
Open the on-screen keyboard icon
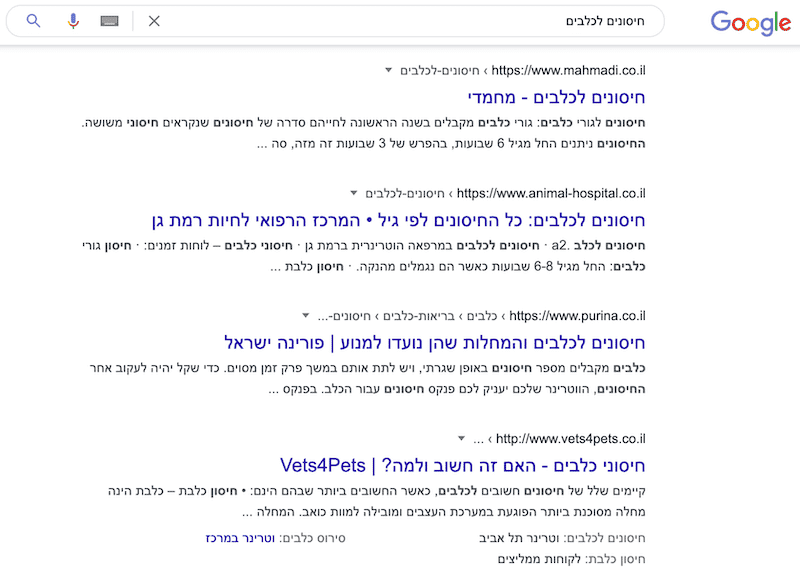tap(109, 21)
